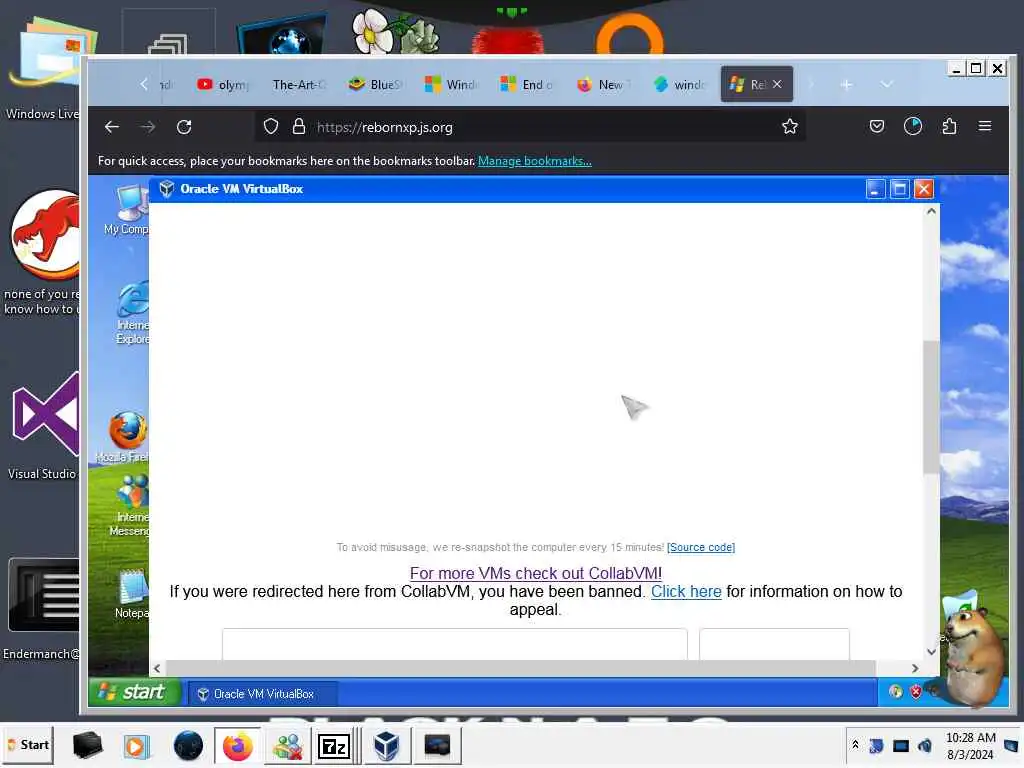Switch to the Wind Microsoft tab
This screenshot has height=768, width=1024.
point(451,84)
